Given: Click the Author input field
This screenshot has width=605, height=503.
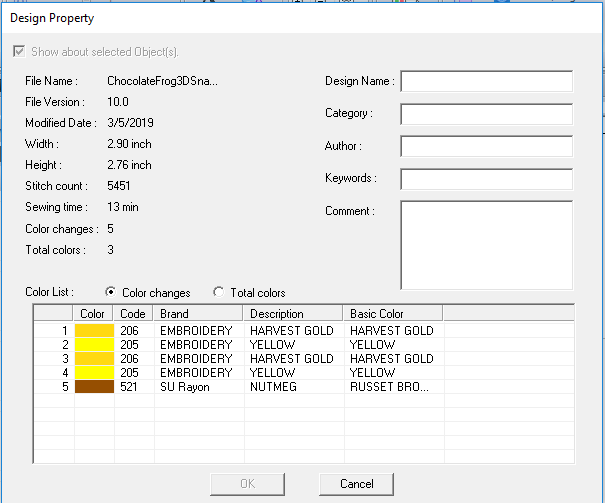Looking at the screenshot, I should point(486,146).
